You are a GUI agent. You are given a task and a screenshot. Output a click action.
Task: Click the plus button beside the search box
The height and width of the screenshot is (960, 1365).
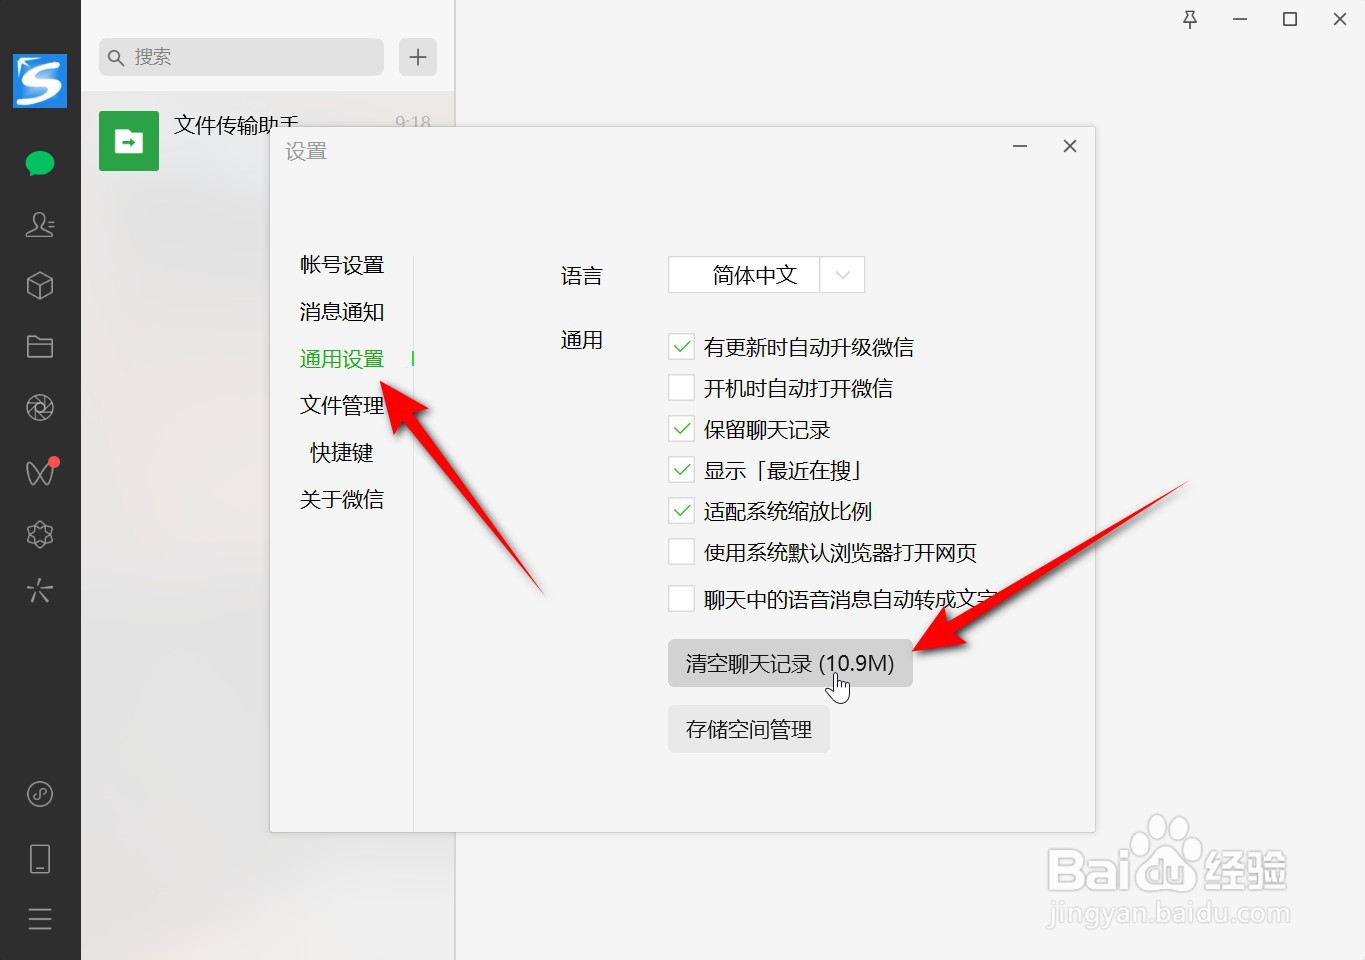point(418,57)
